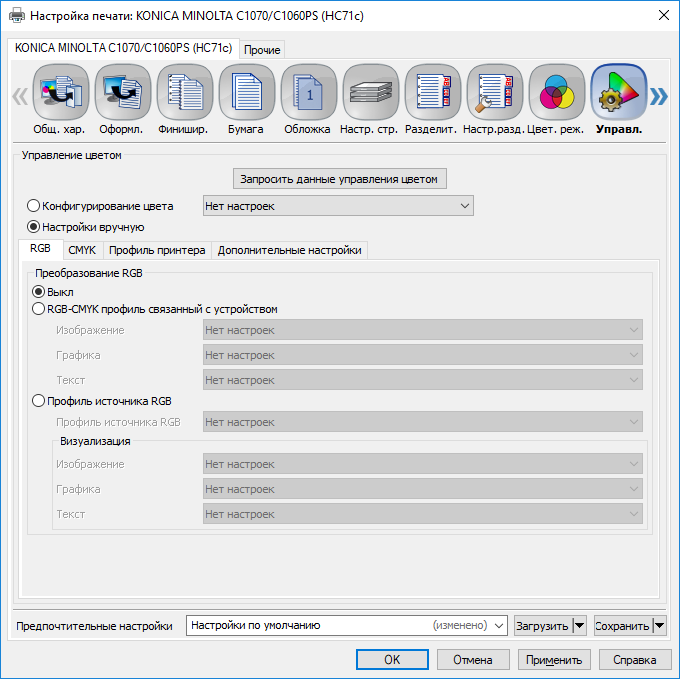Select Настройки вручную radio button
This screenshot has height=679, width=680.
pos(33,226)
